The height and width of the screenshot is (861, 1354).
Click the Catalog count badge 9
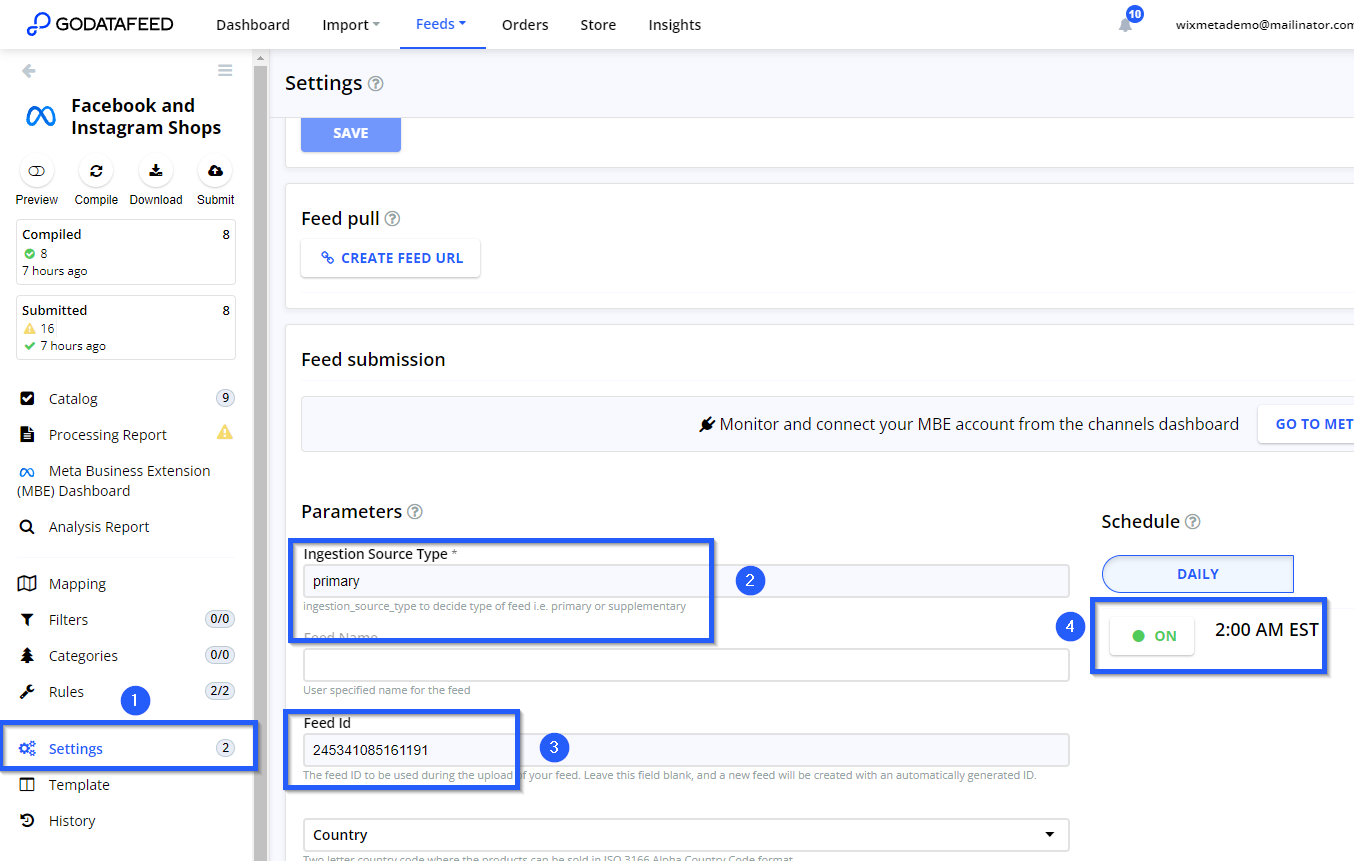tap(225, 398)
